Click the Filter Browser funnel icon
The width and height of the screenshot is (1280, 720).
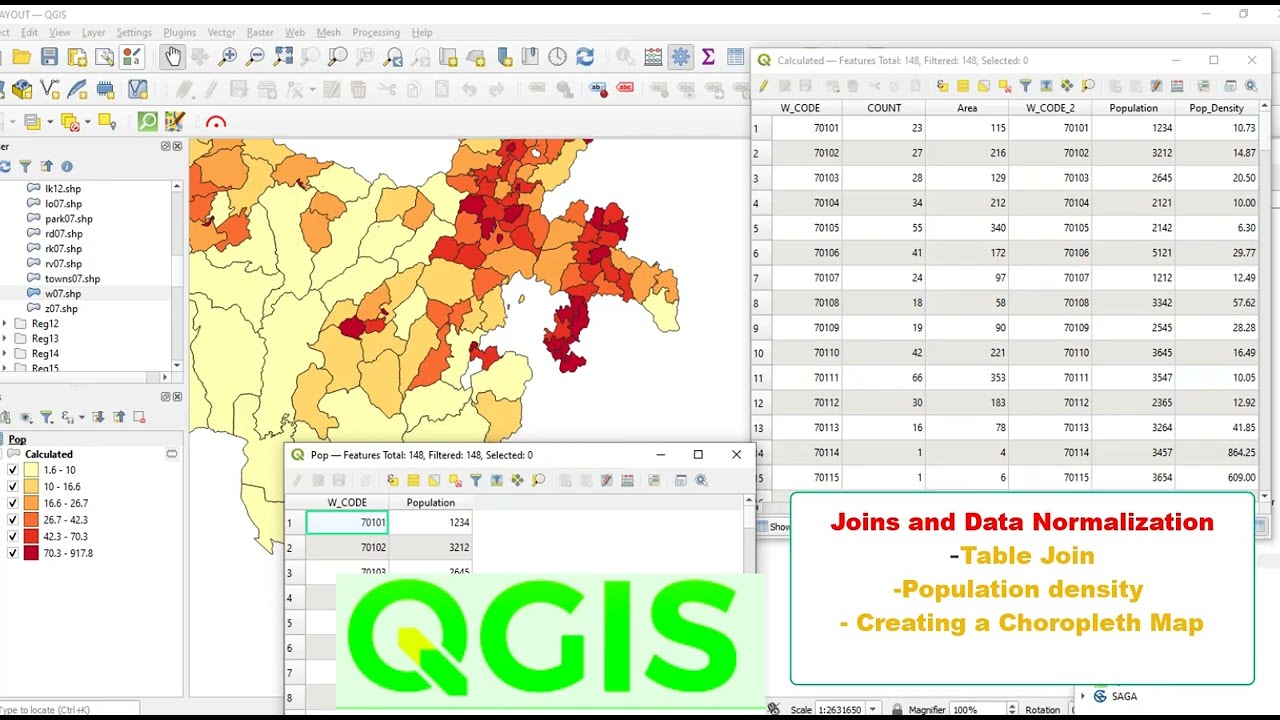point(25,166)
